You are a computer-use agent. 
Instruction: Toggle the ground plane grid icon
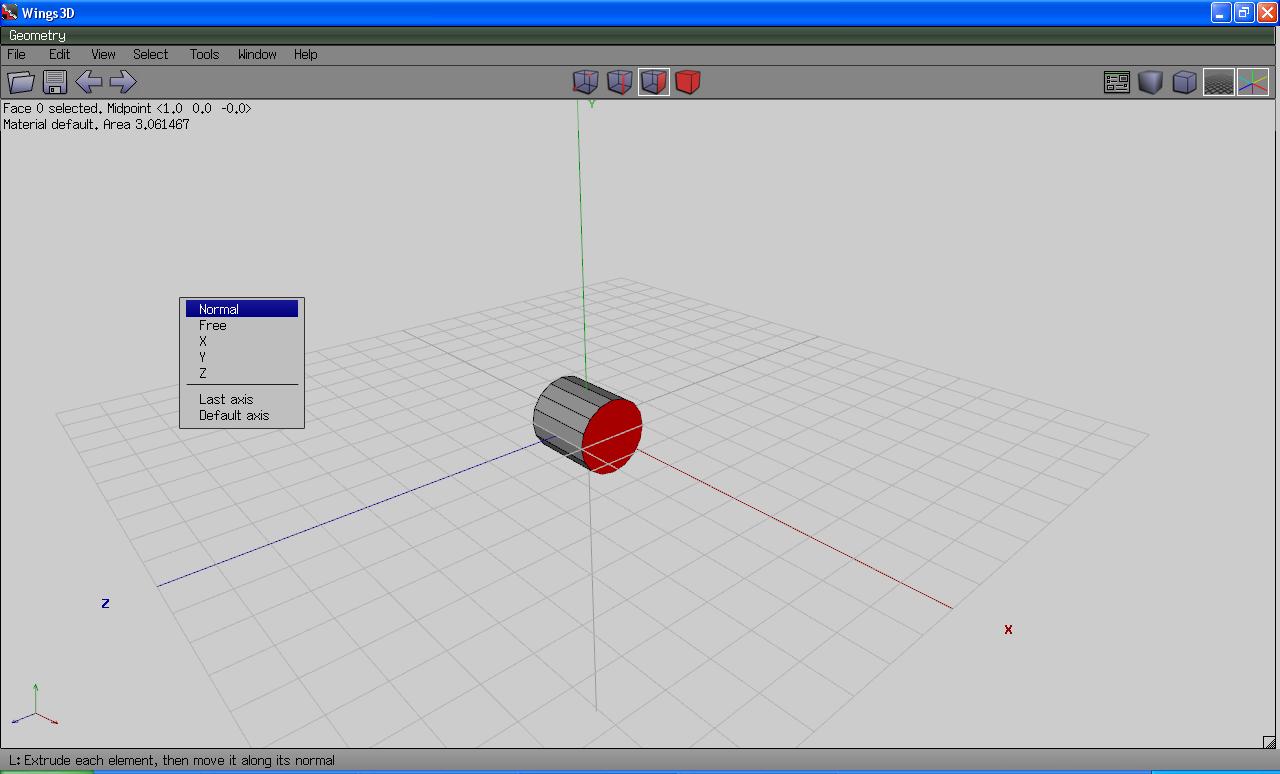(1219, 82)
